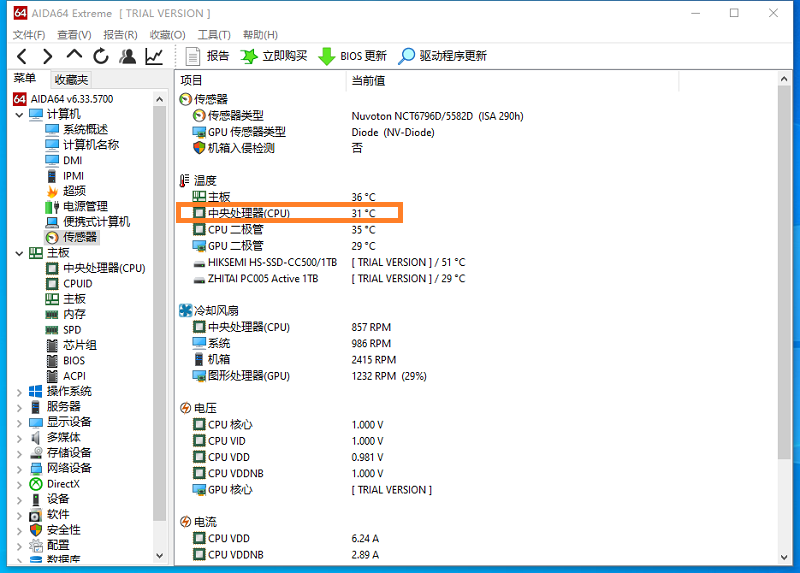Image resolution: width=800 pixels, height=573 pixels.
Task: Open the graph chart toolbar icon
Action: pyautogui.click(x=154, y=56)
